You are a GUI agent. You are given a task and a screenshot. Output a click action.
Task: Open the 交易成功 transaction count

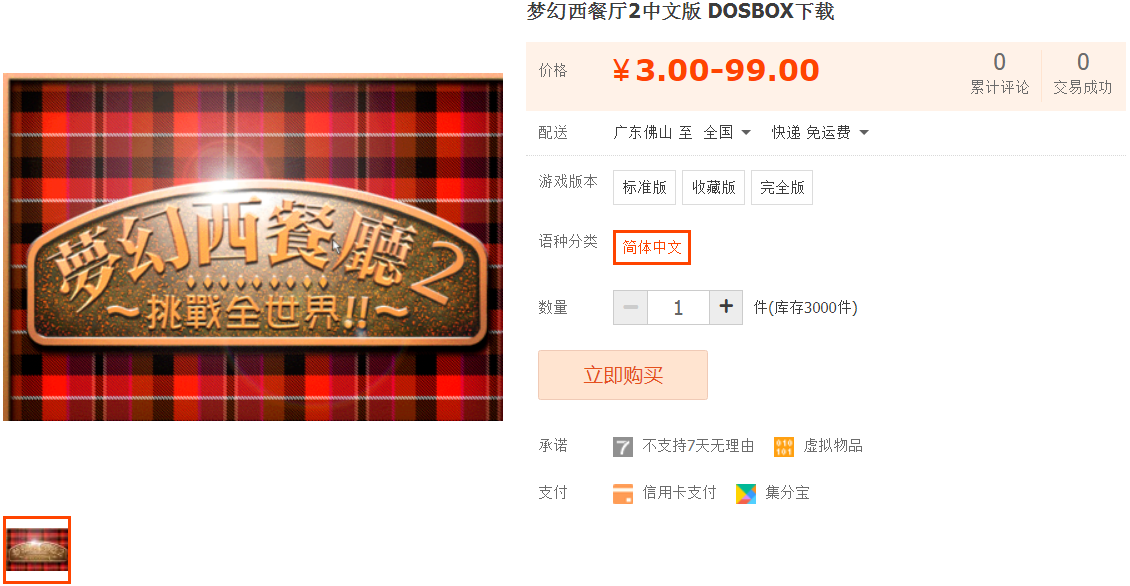[1082, 74]
